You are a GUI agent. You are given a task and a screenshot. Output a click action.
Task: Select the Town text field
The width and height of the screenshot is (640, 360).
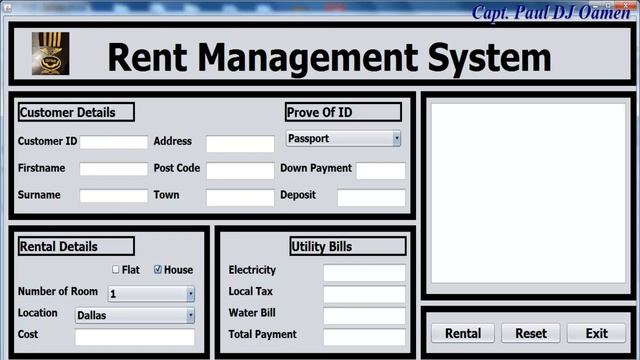click(240, 198)
